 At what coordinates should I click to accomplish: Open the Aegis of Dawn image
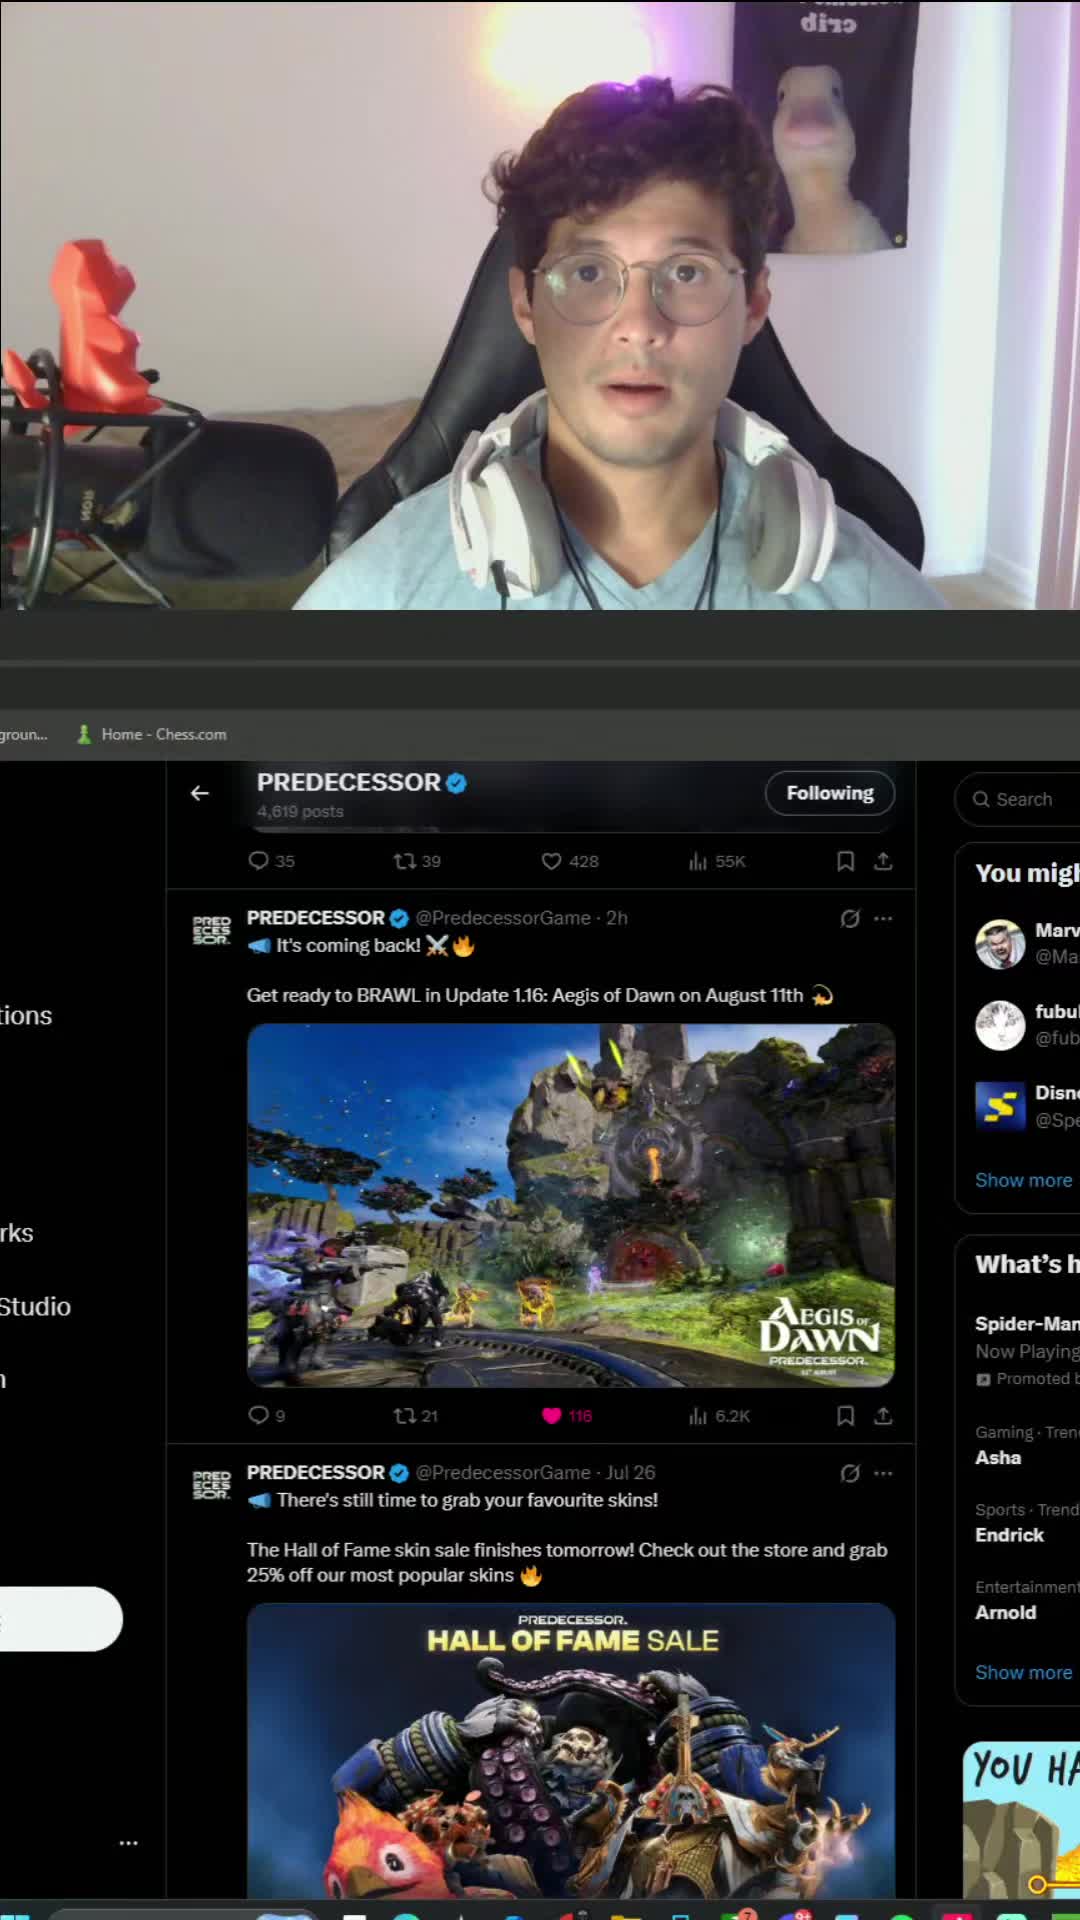[x=571, y=1205]
